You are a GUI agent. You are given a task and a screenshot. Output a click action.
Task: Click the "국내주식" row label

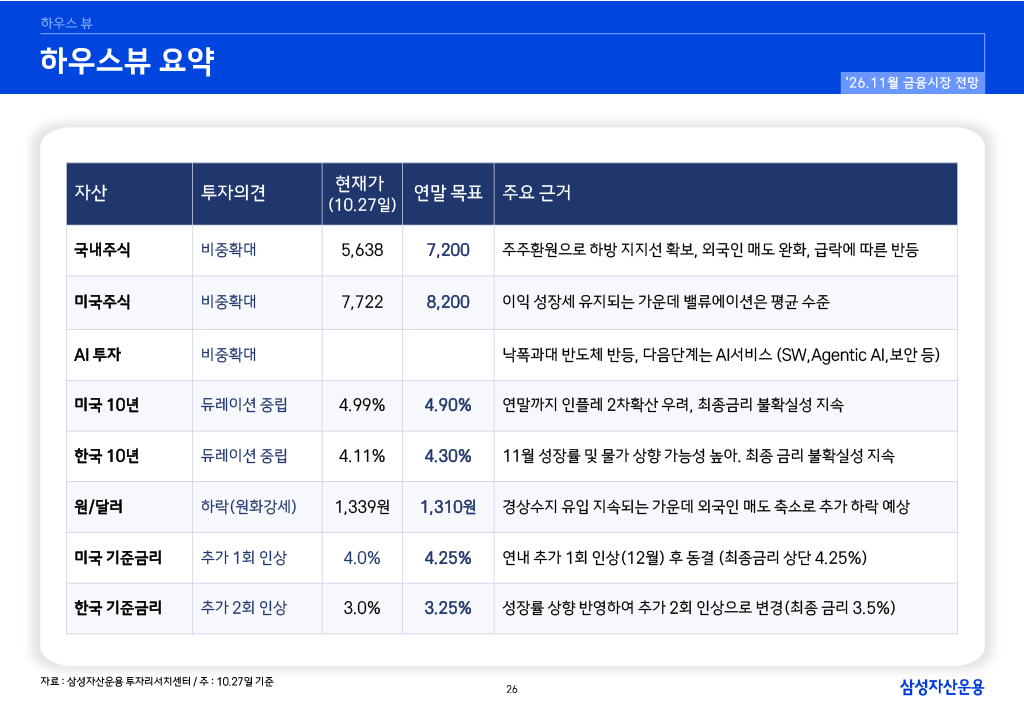click(102, 249)
